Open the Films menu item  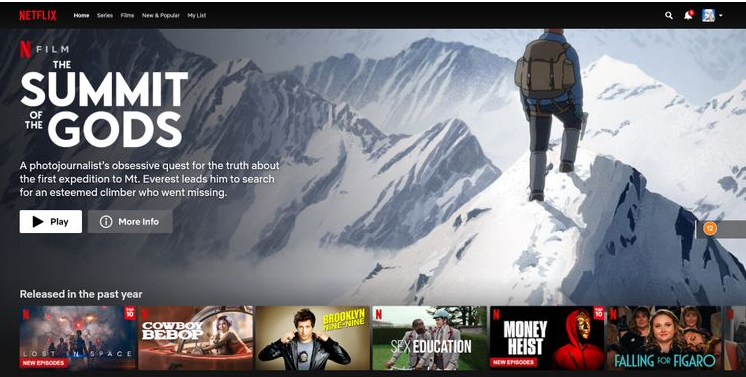pyautogui.click(x=127, y=15)
